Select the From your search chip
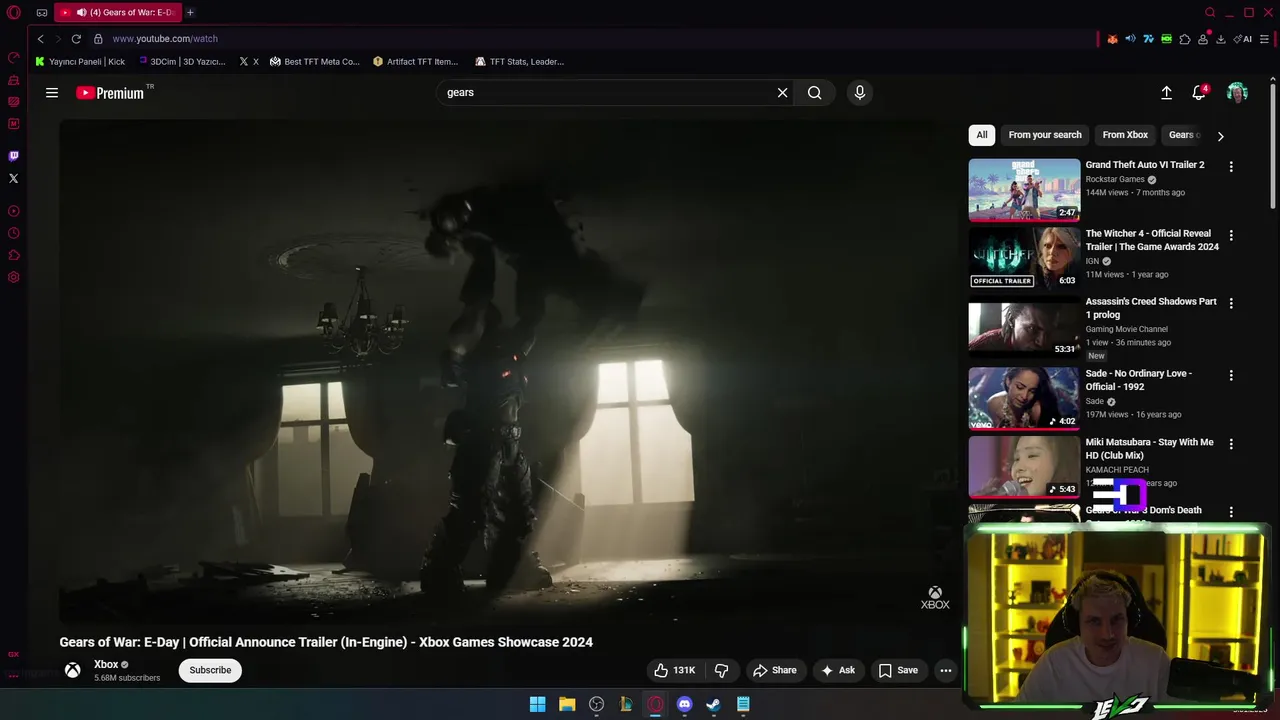Image resolution: width=1280 pixels, height=720 pixels. (x=1045, y=135)
